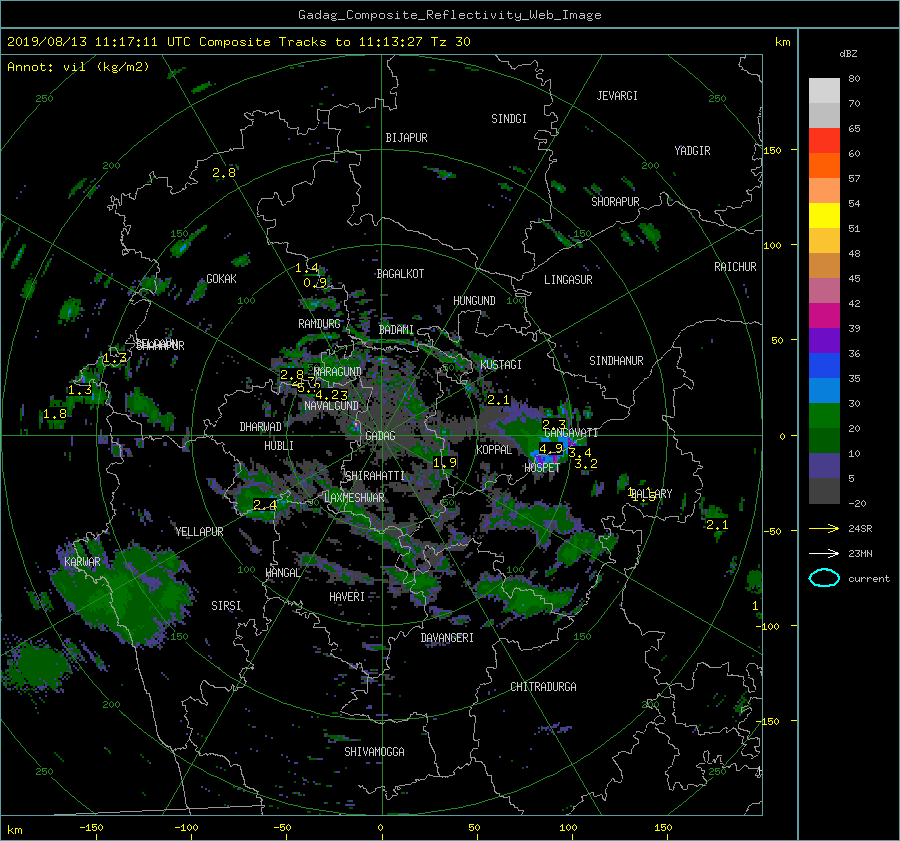Image resolution: width=900 pixels, height=841 pixels.
Task: Click the GOKAK city label
Action: (x=222, y=279)
